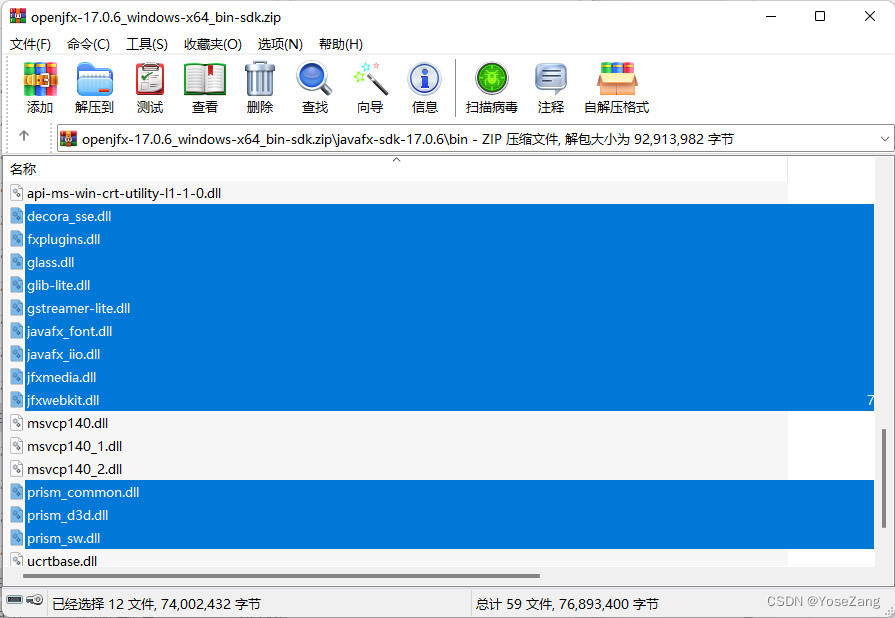The image size is (895, 618).
Task: Select the glass.dll file entry
Action: tap(50, 262)
